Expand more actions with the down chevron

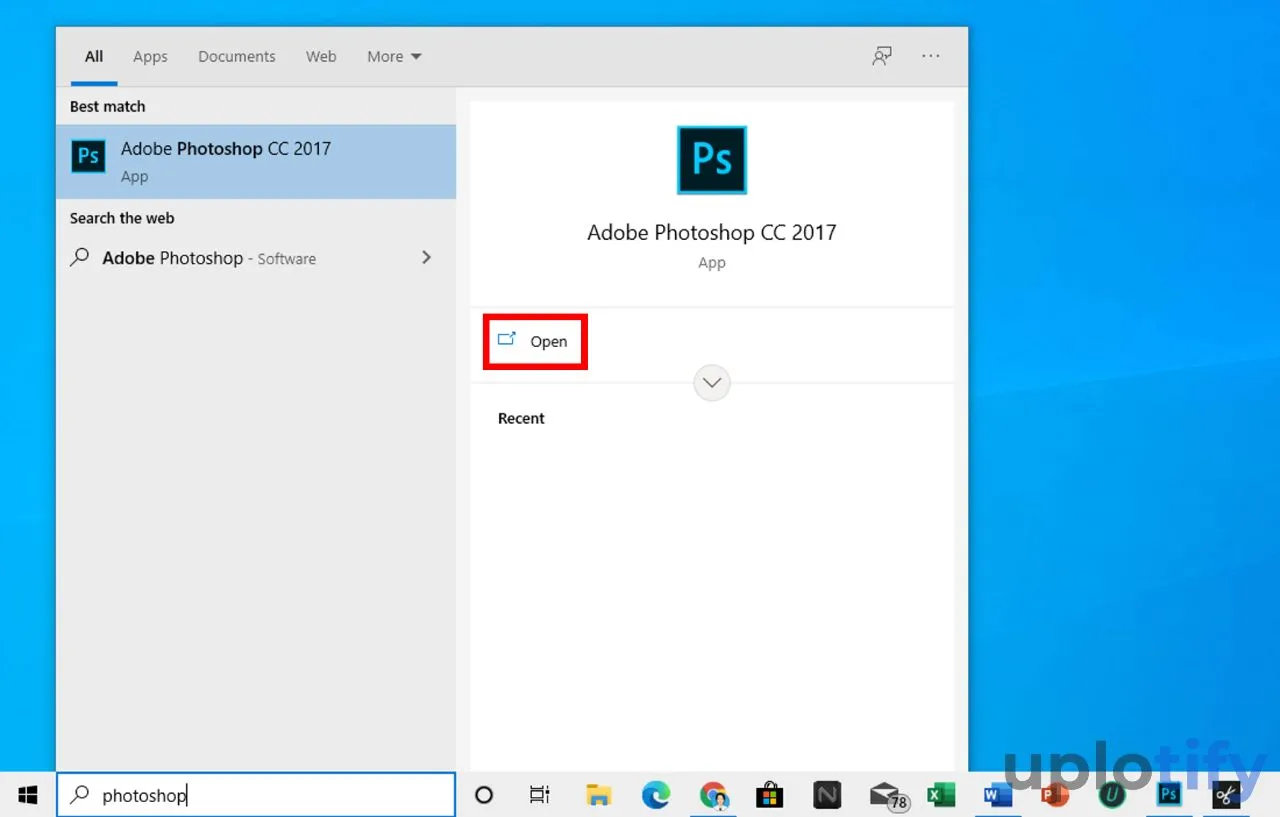[x=712, y=382]
